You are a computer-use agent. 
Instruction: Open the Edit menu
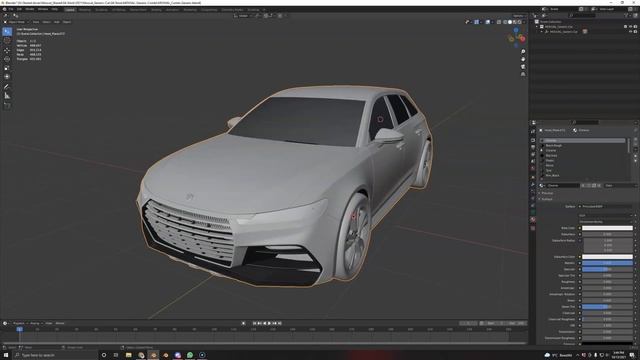(19, 9)
